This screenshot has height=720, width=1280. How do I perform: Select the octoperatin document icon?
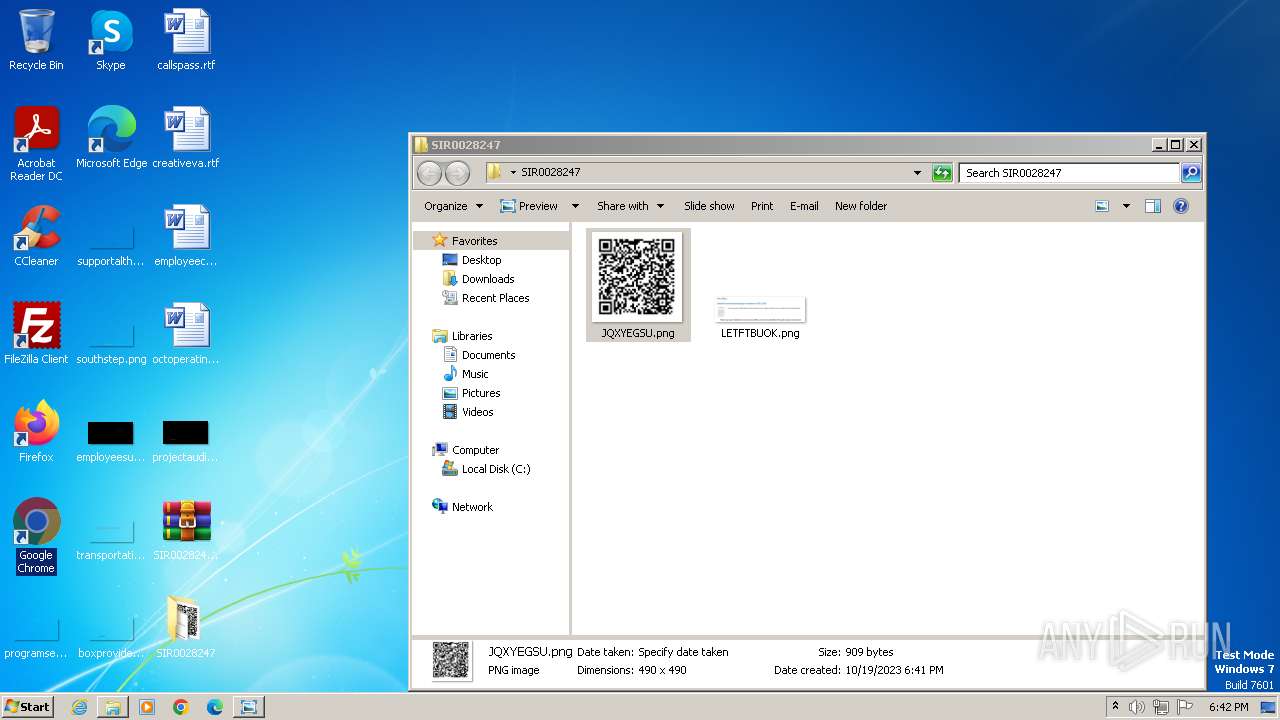point(186,333)
